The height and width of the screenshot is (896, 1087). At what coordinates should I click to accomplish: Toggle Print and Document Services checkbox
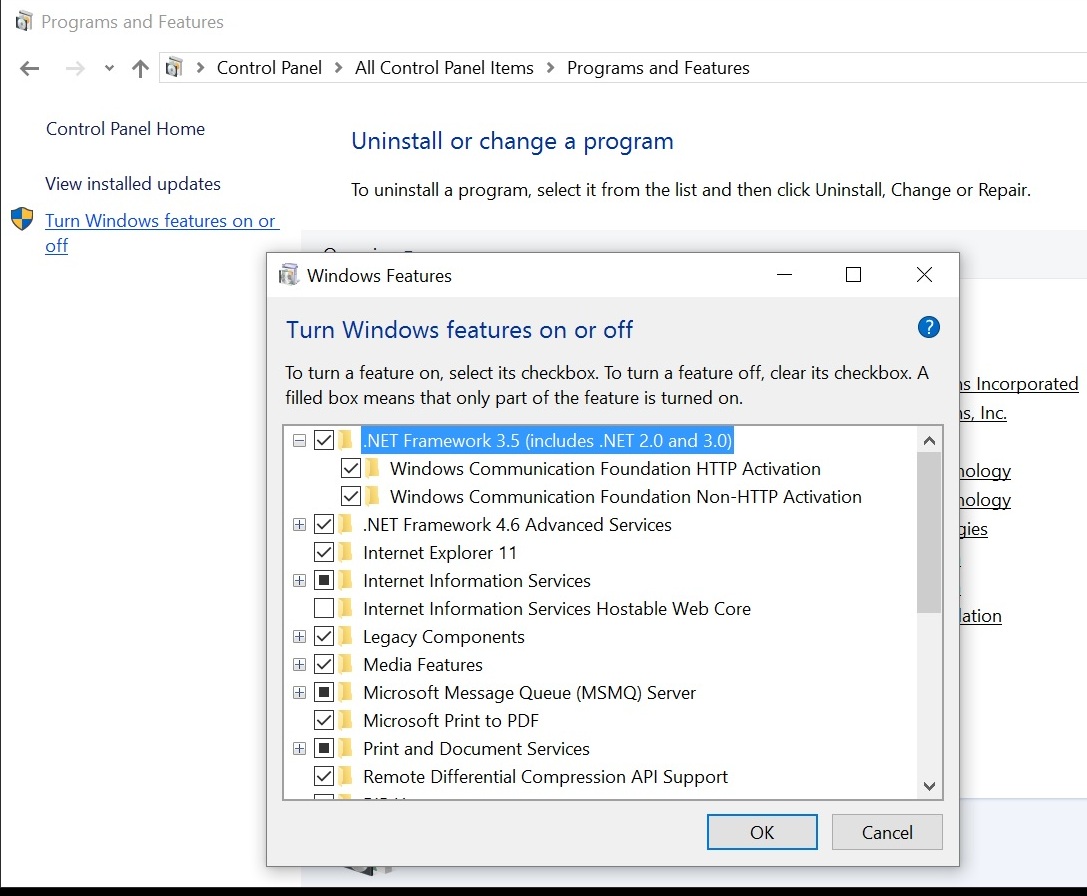click(x=324, y=748)
